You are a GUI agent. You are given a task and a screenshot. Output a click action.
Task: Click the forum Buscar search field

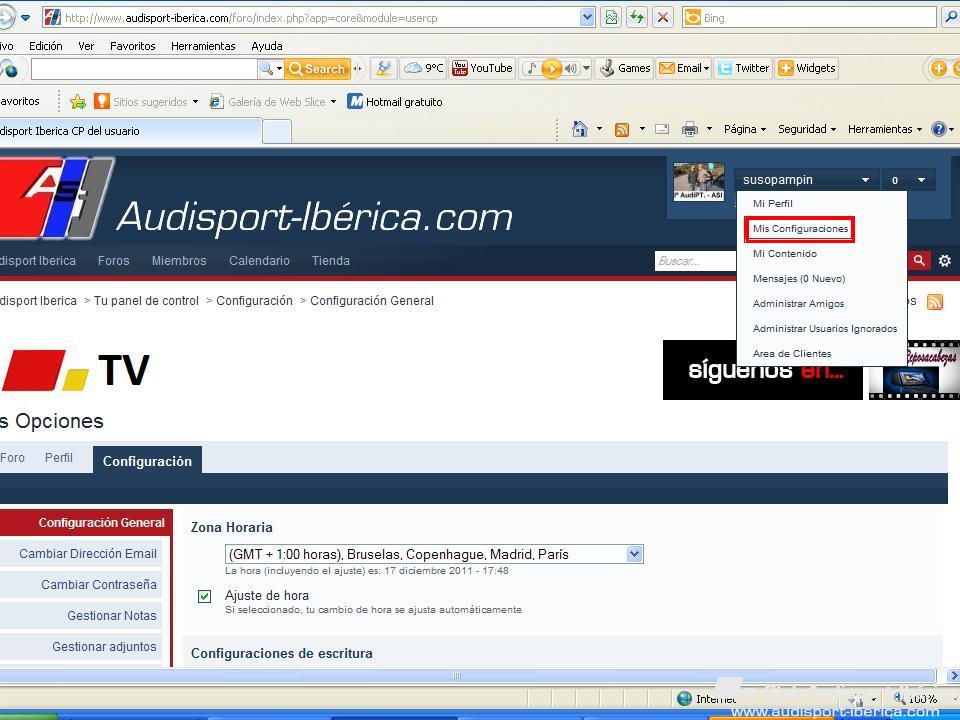[x=696, y=261]
